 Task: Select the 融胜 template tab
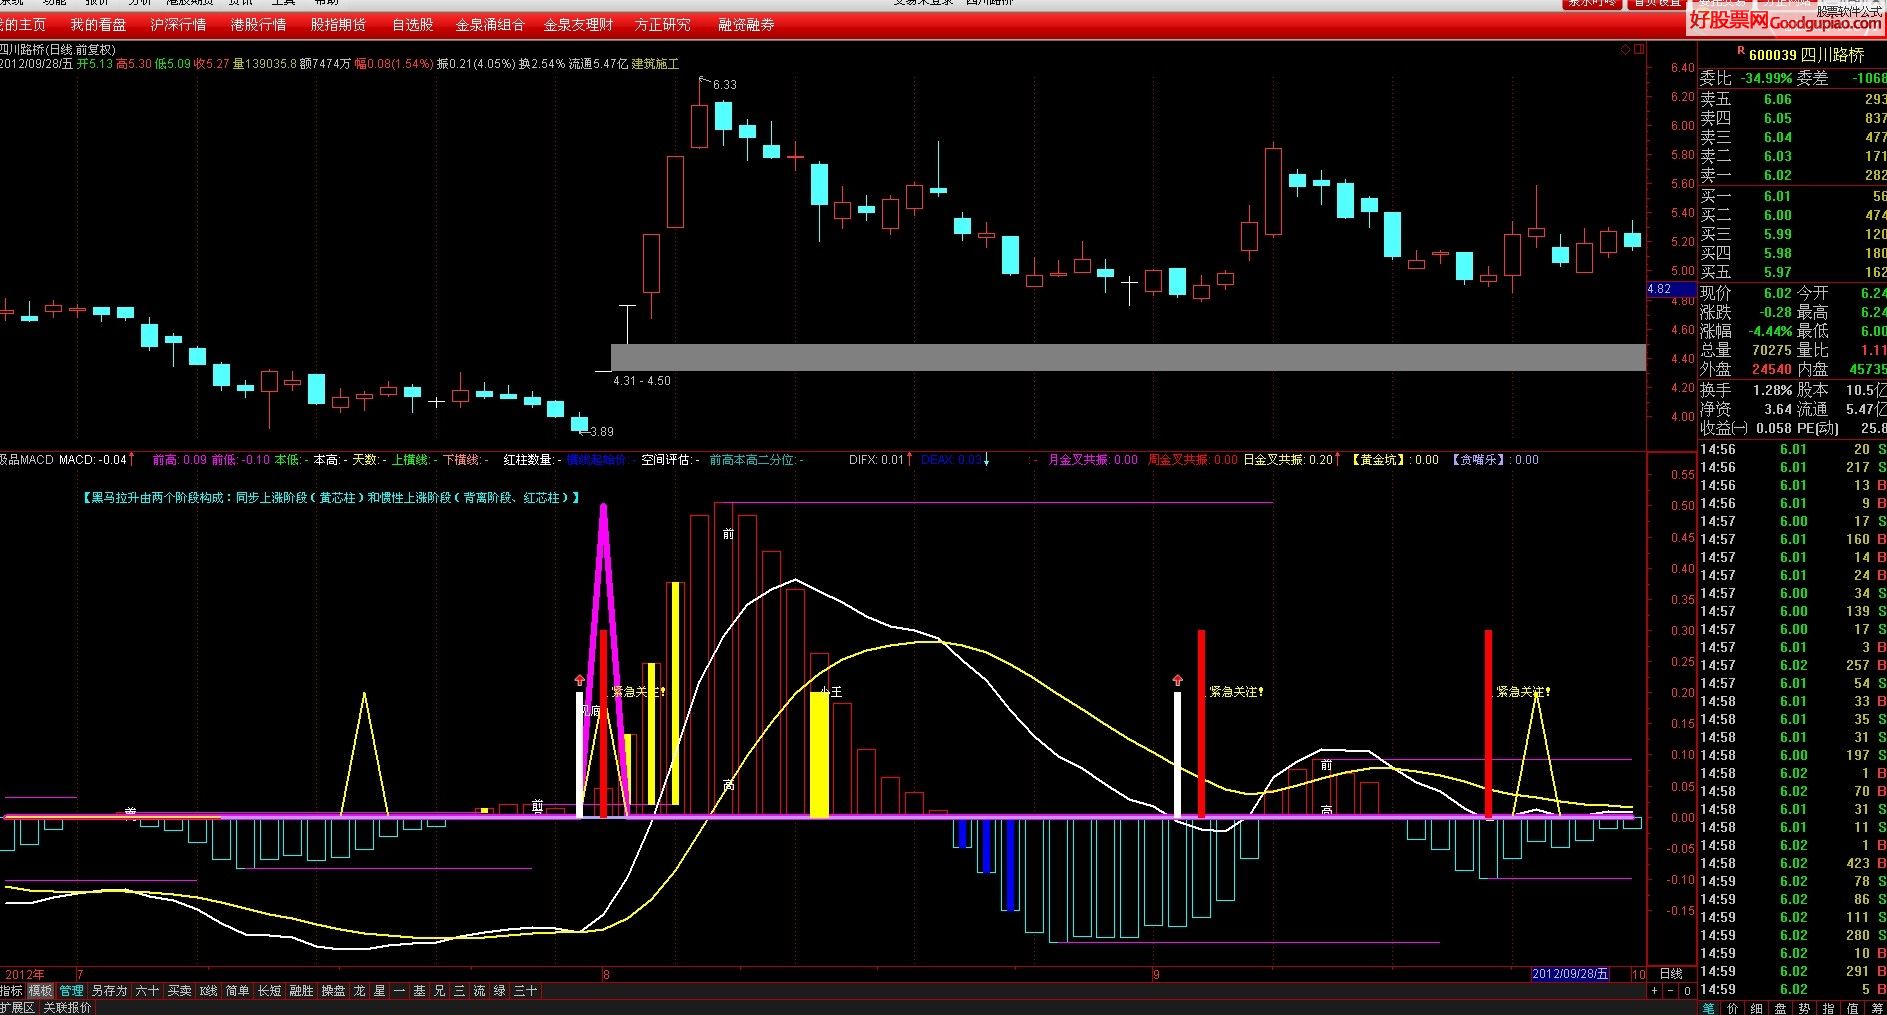[x=301, y=991]
